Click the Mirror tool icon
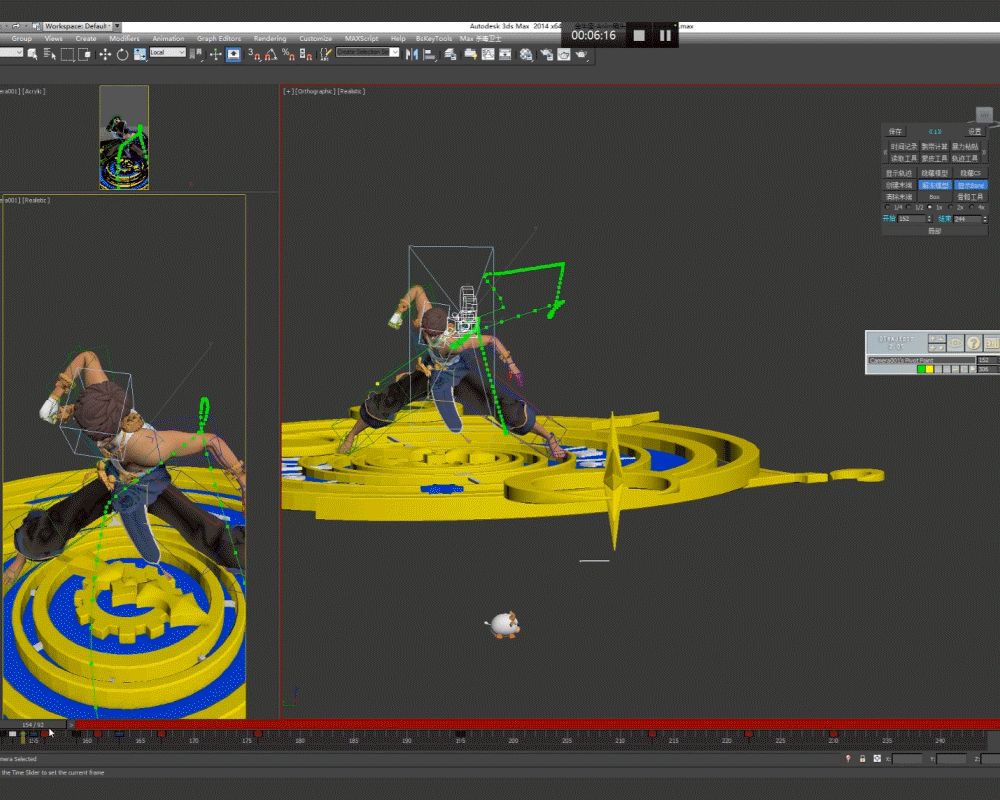 [x=412, y=55]
